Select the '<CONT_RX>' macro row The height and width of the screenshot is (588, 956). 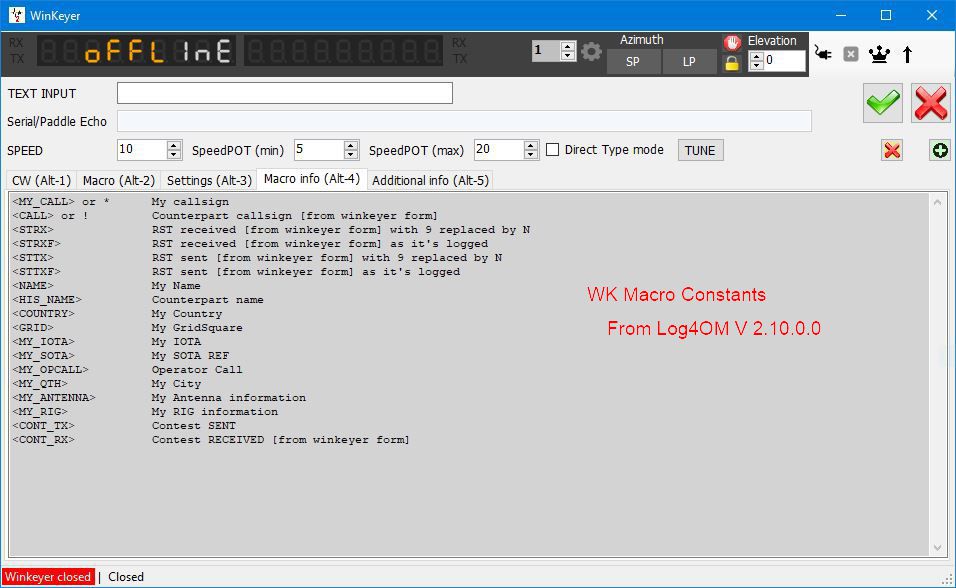pyautogui.click(x=211, y=440)
